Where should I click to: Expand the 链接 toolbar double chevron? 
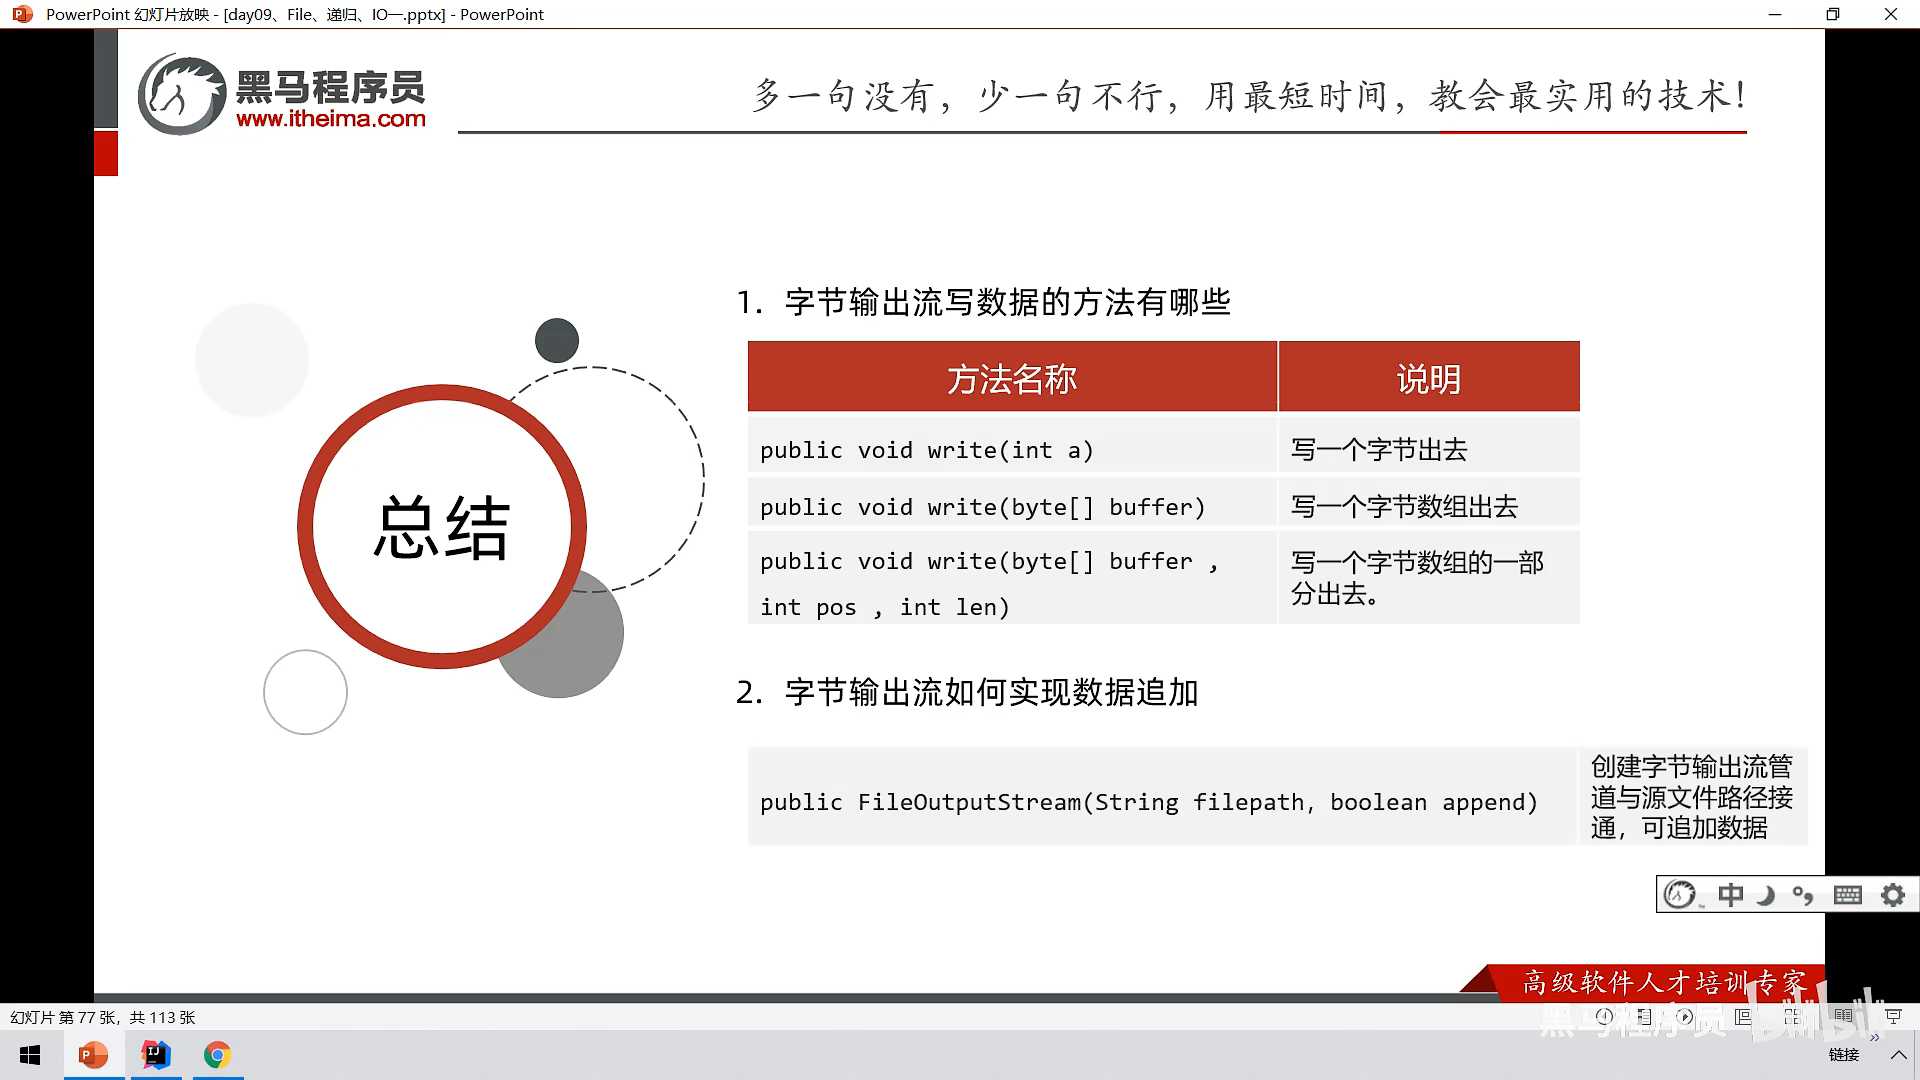click(1874, 1038)
